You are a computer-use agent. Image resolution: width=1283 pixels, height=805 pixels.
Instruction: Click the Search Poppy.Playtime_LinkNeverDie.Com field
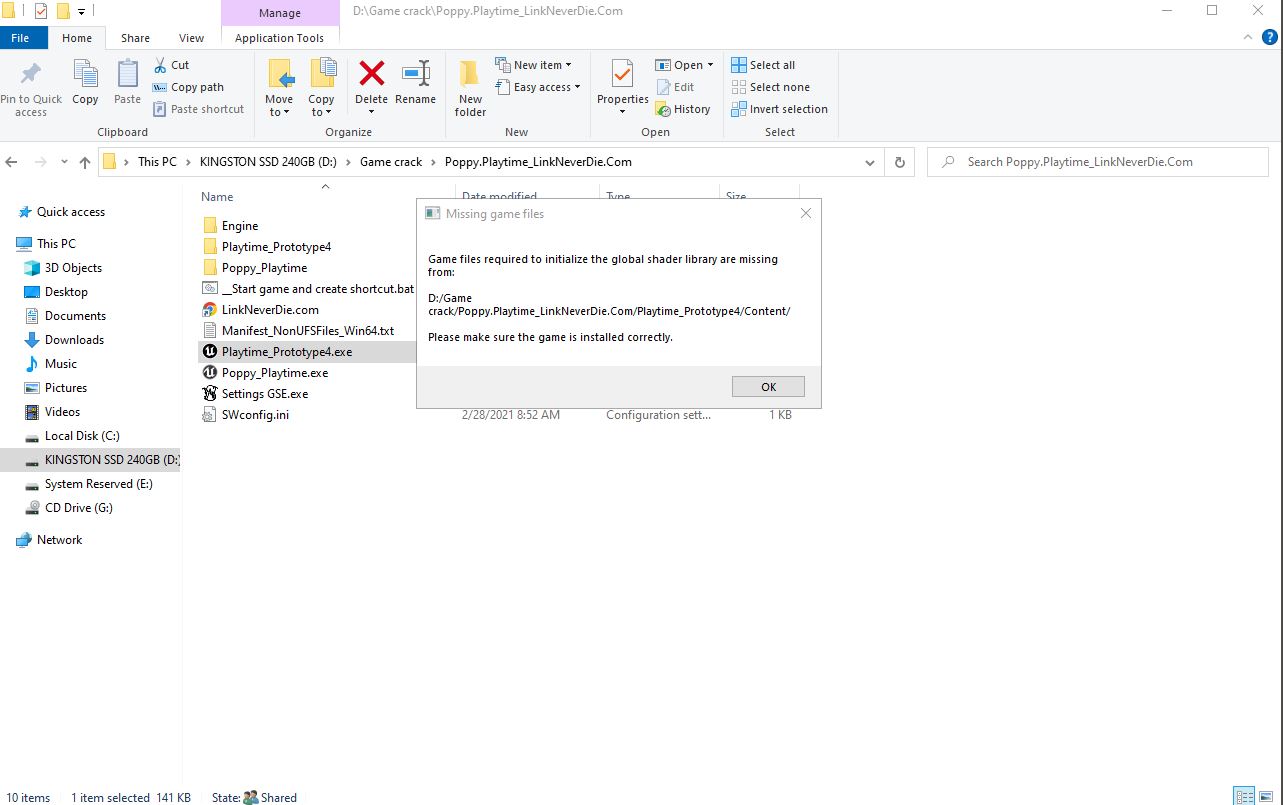(1100, 162)
